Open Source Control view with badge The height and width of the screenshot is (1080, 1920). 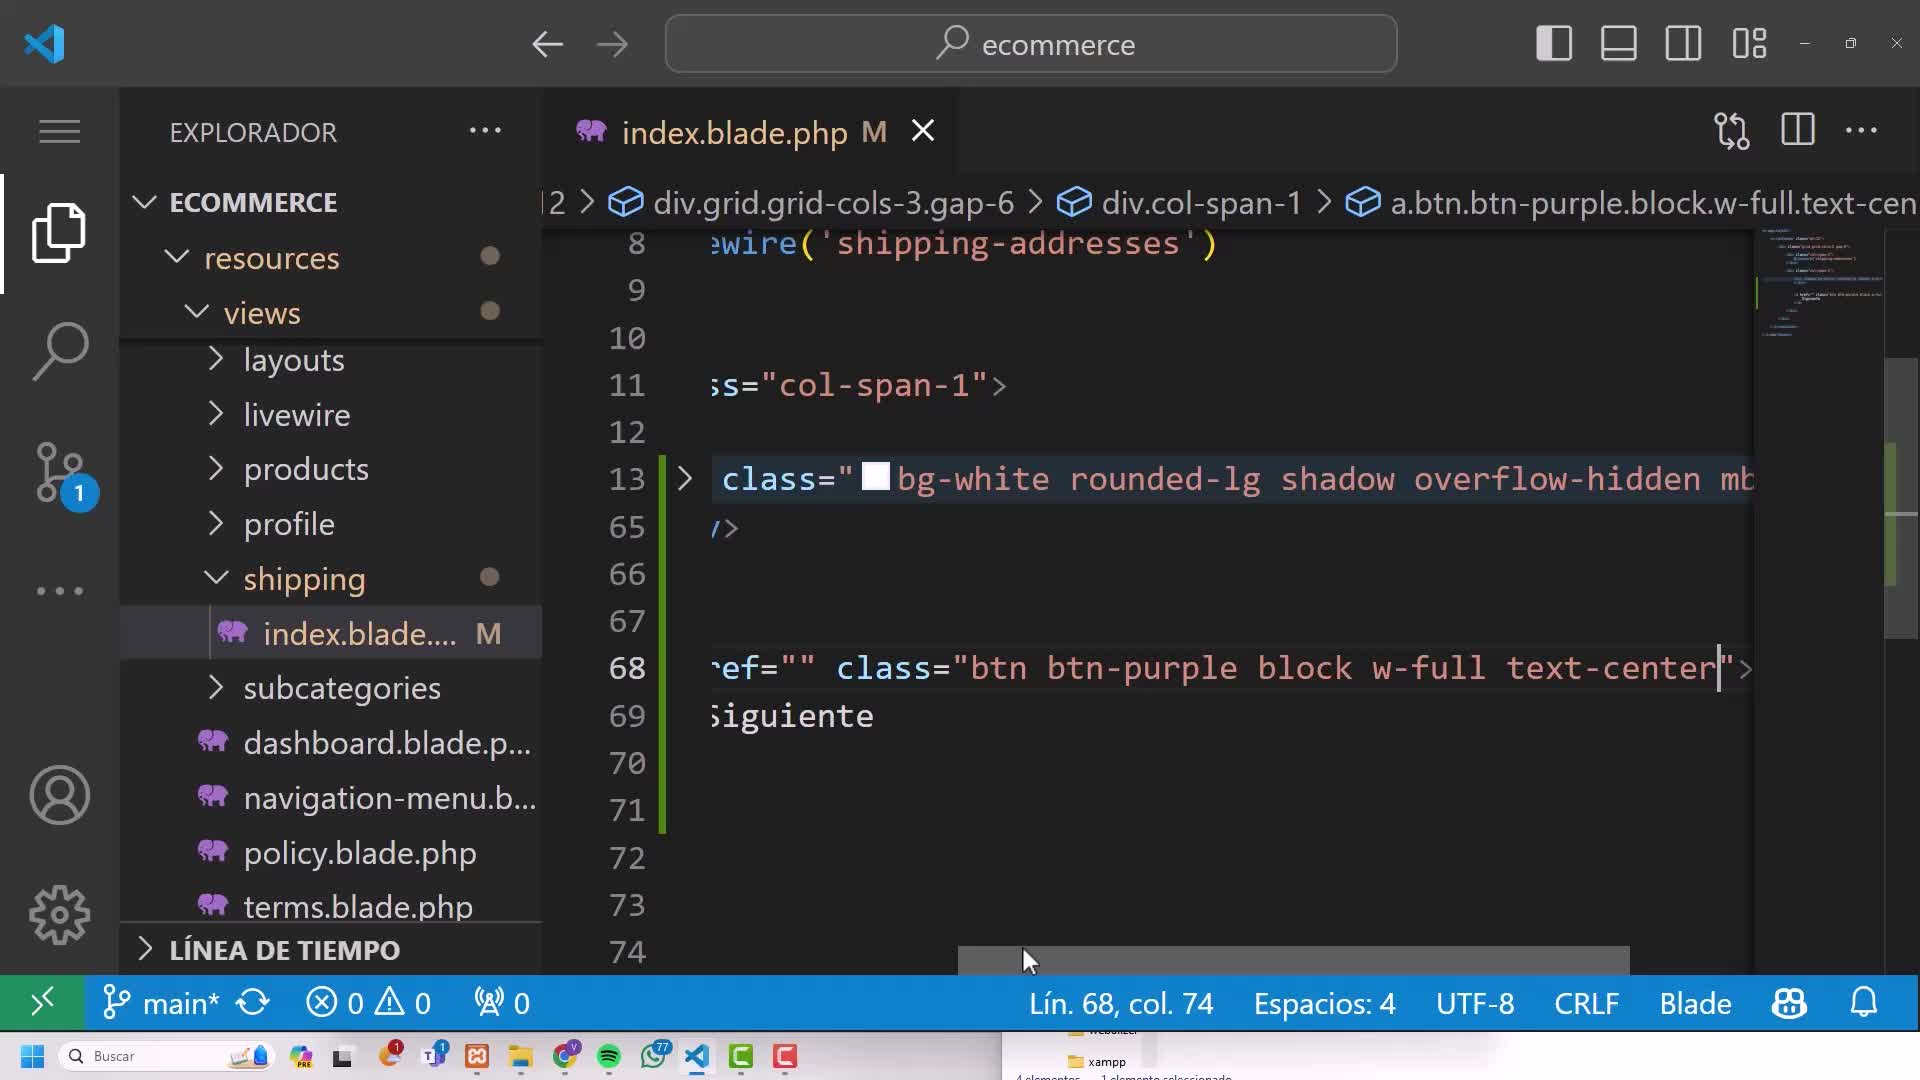60,472
